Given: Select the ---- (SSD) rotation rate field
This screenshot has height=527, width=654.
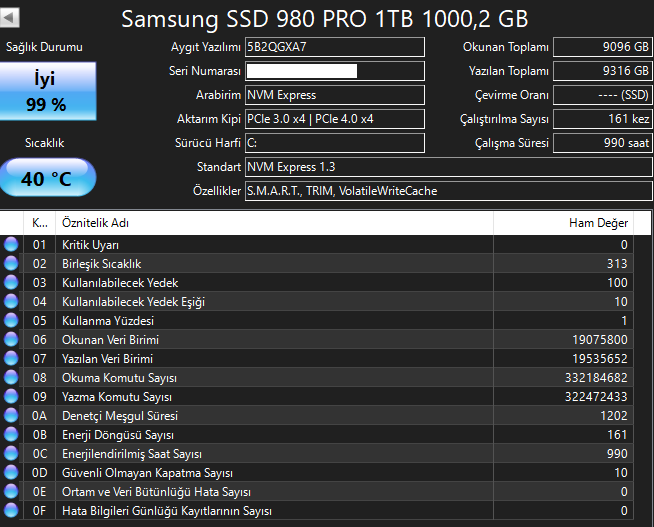Looking at the screenshot, I should [603, 95].
